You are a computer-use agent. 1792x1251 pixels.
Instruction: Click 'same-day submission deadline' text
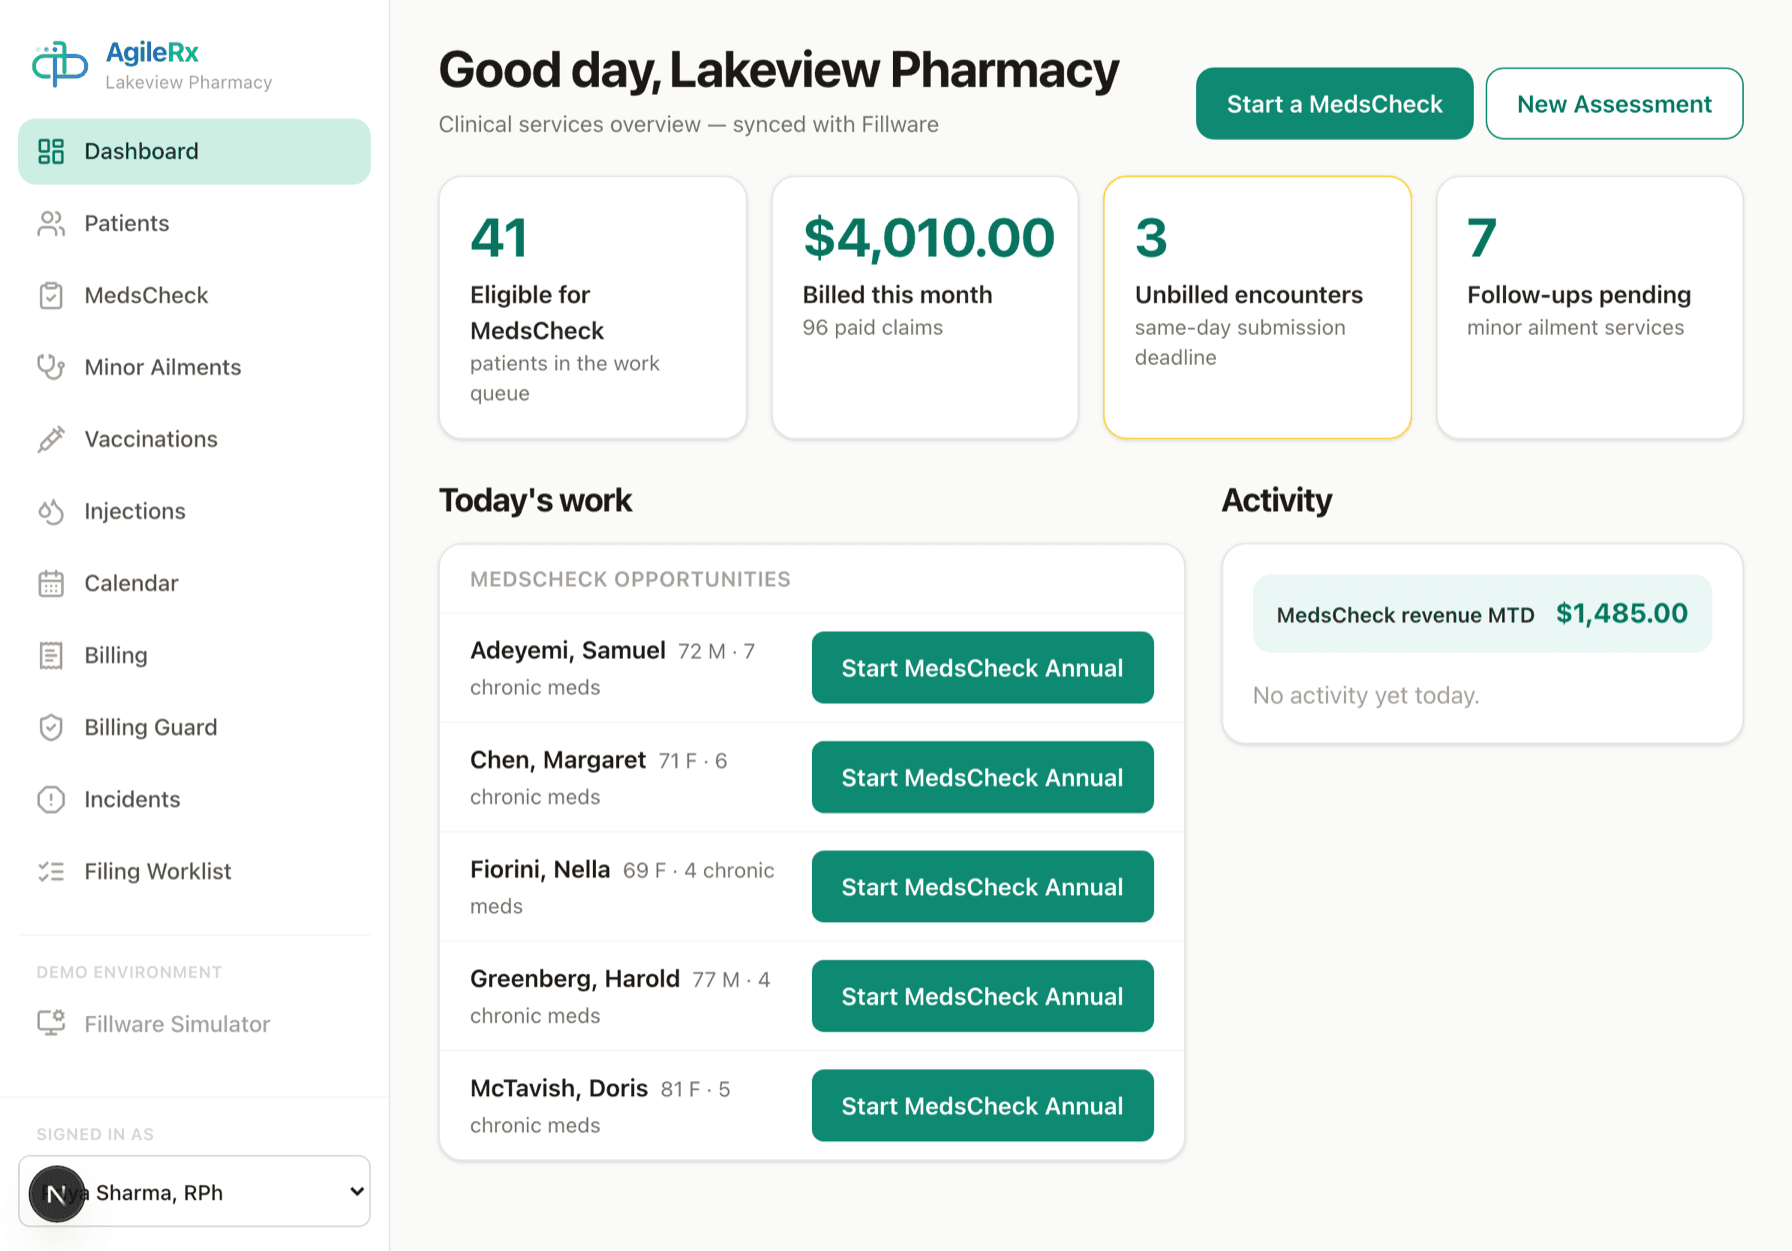[x=1240, y=342]
